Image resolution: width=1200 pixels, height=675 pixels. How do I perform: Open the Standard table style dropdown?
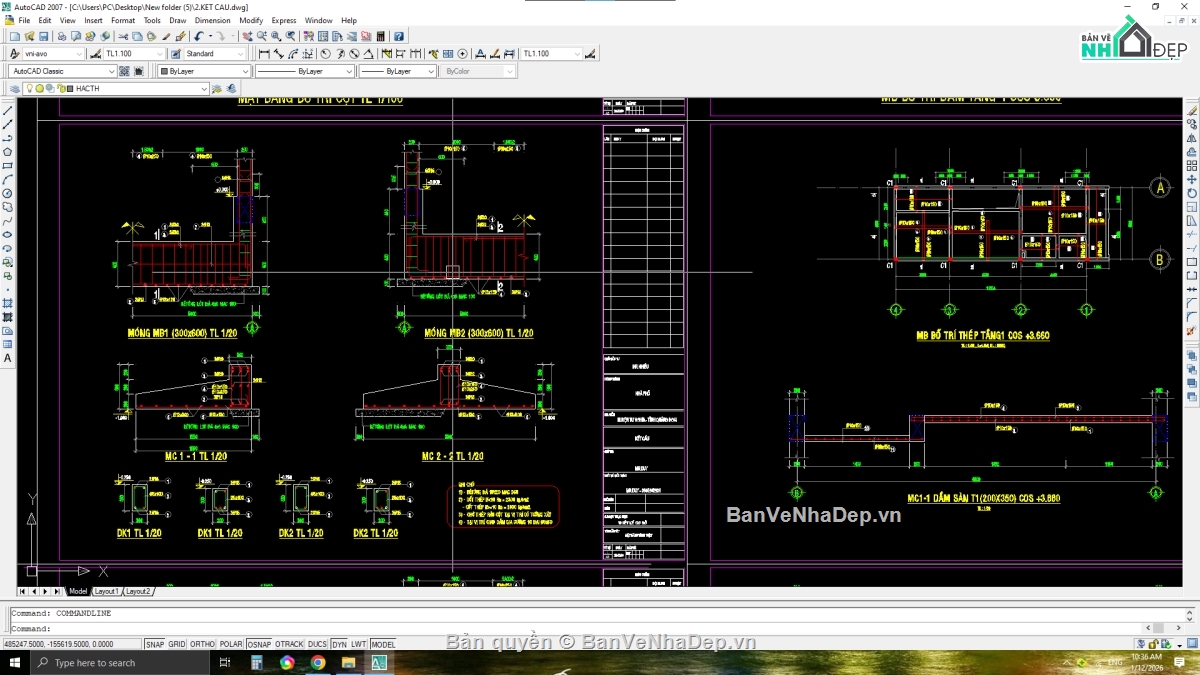215,54
